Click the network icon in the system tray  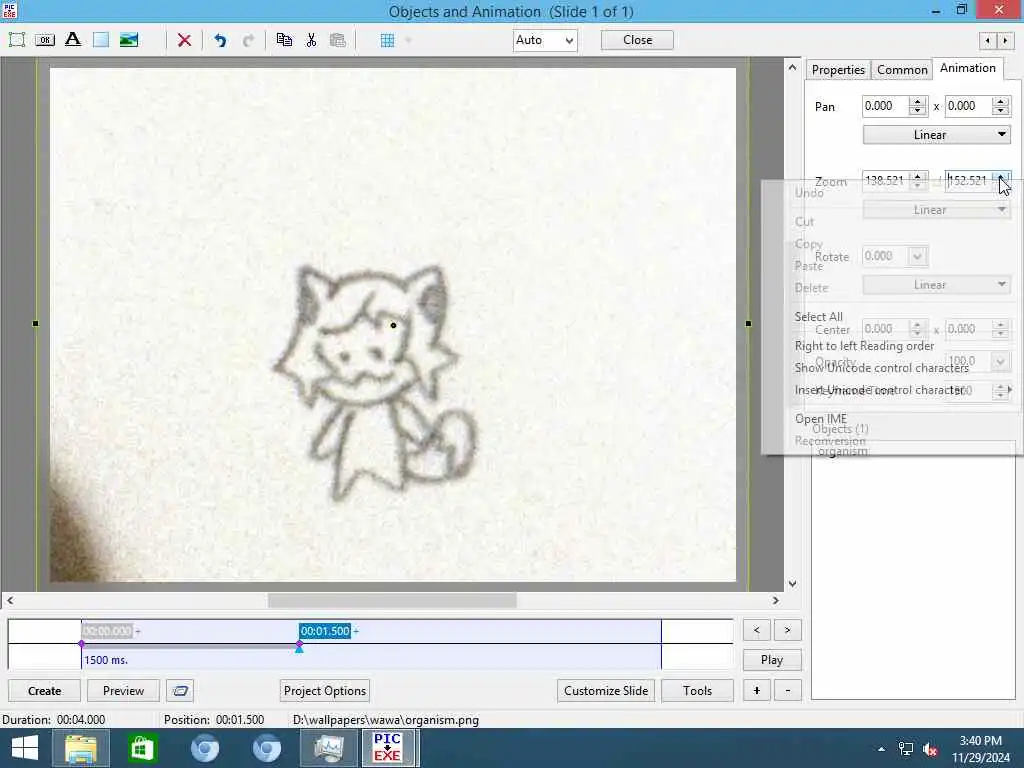[906, 748]
